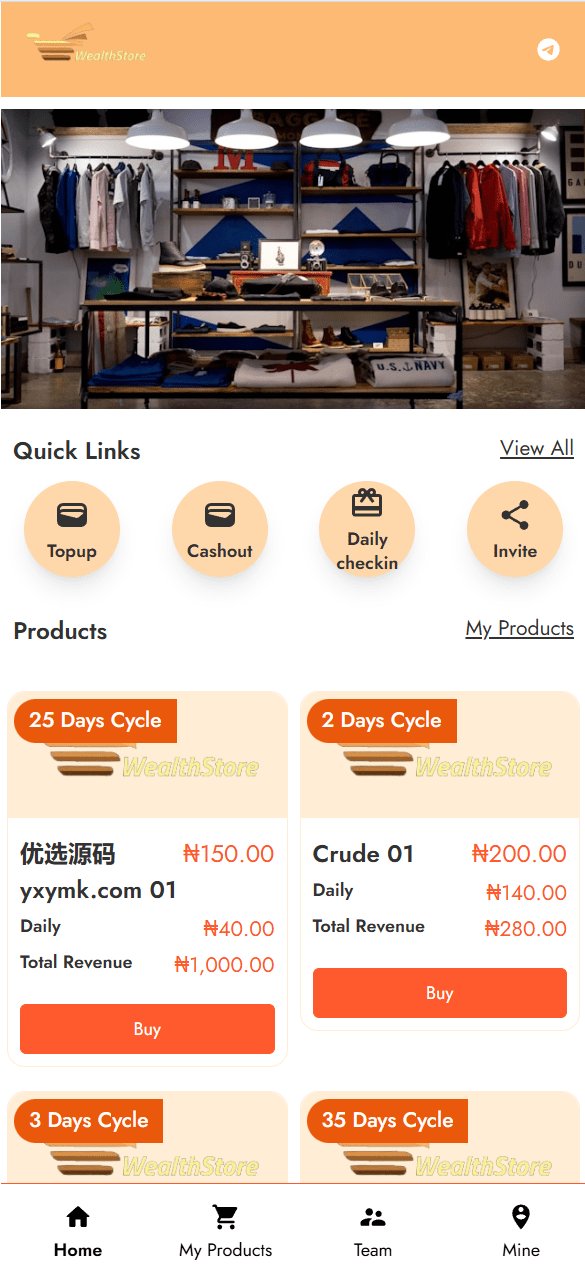Switch to My Products cart tab
This screenshot has width=585, height=1268.
pos(225,1232)
